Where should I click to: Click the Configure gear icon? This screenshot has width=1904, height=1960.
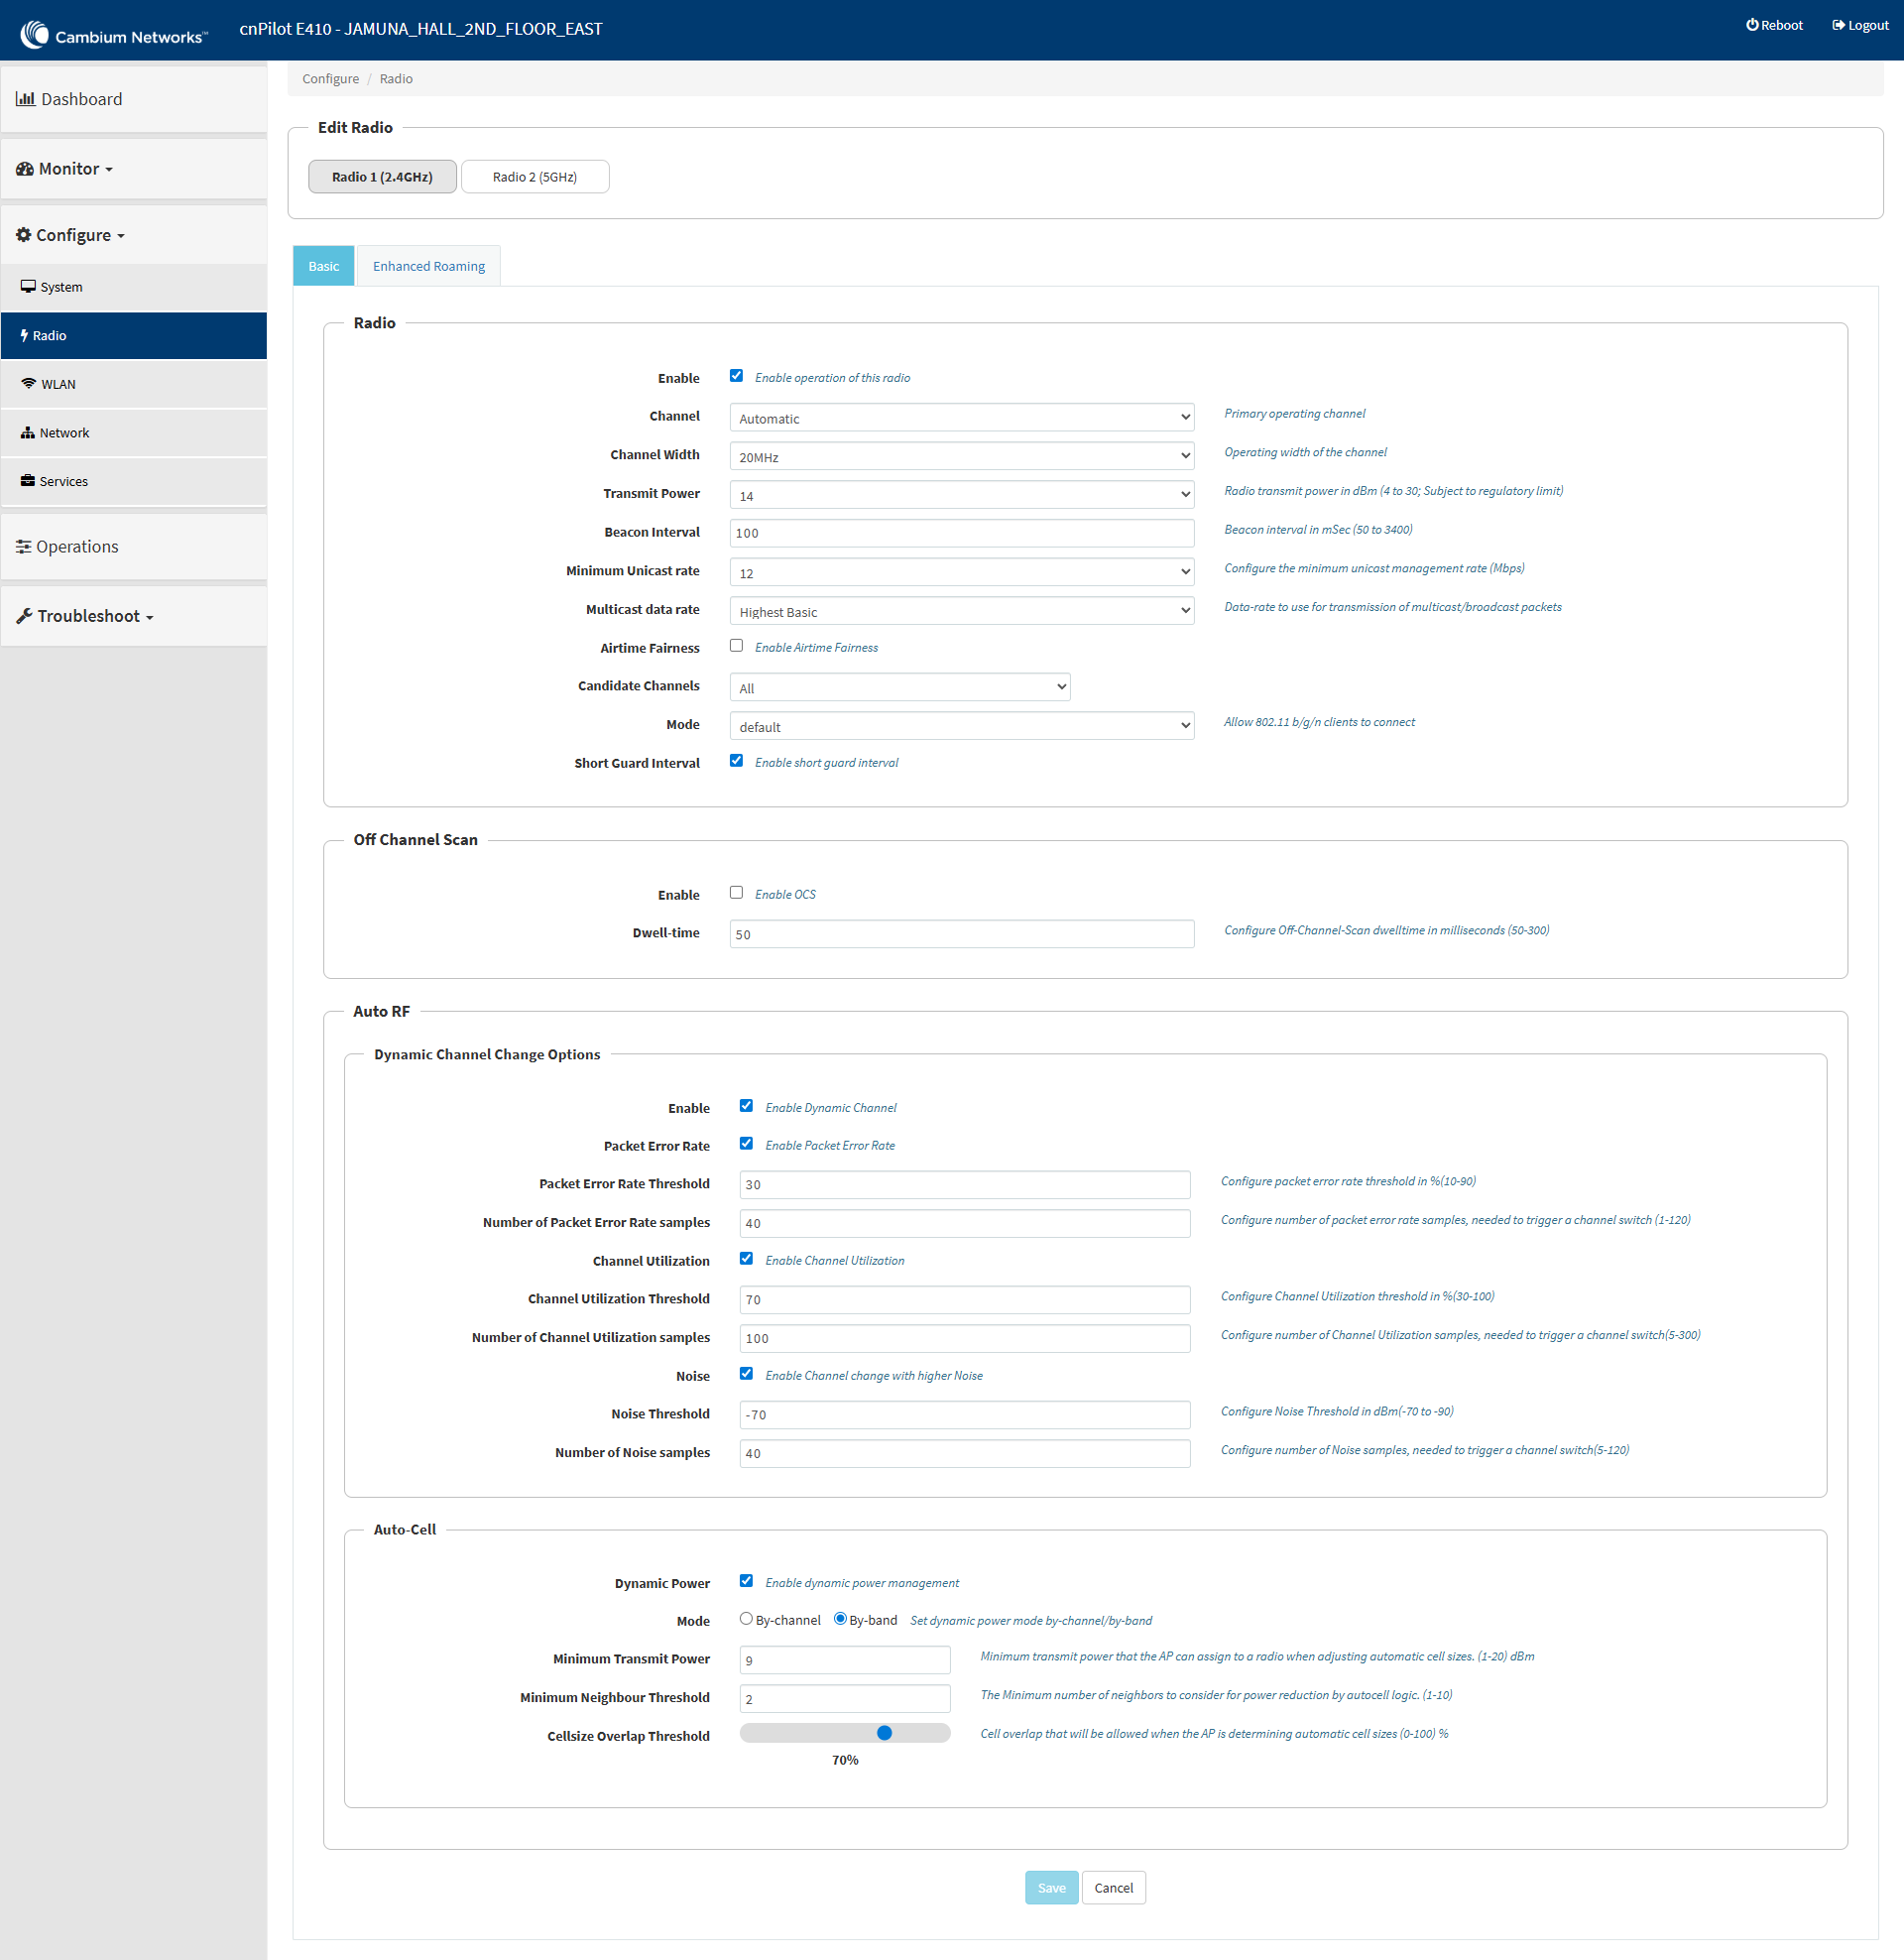pyautogui.click(x=24, y=235)
